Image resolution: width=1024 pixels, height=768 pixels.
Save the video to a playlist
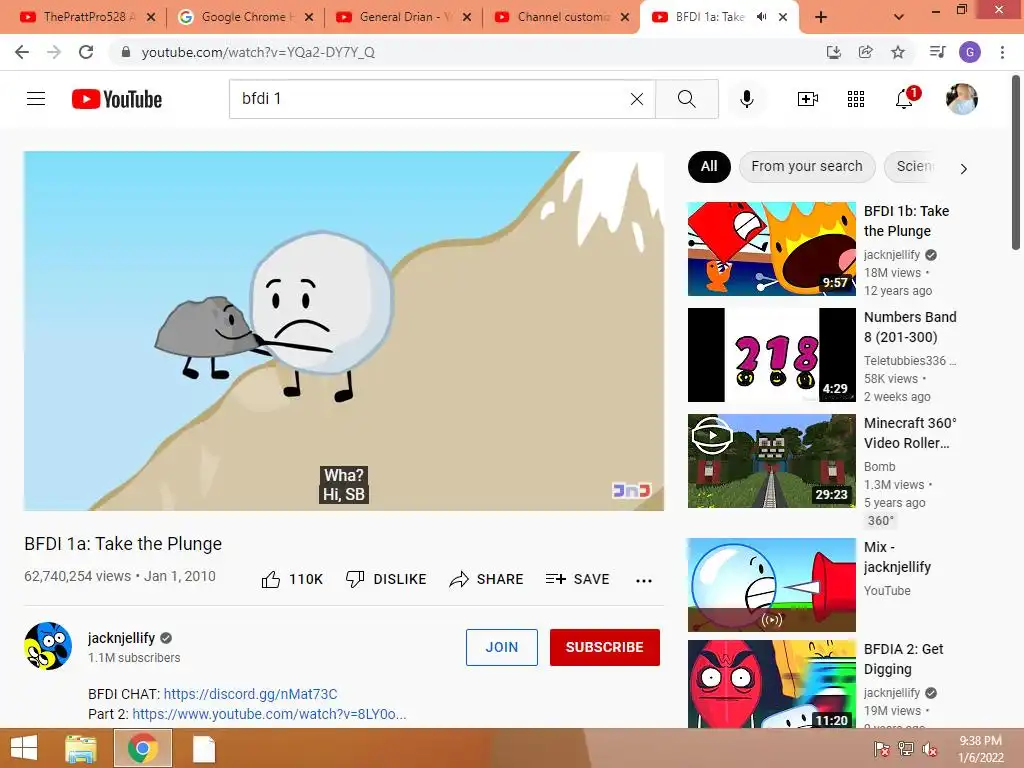pyautogui.click(x=578, y=579)
